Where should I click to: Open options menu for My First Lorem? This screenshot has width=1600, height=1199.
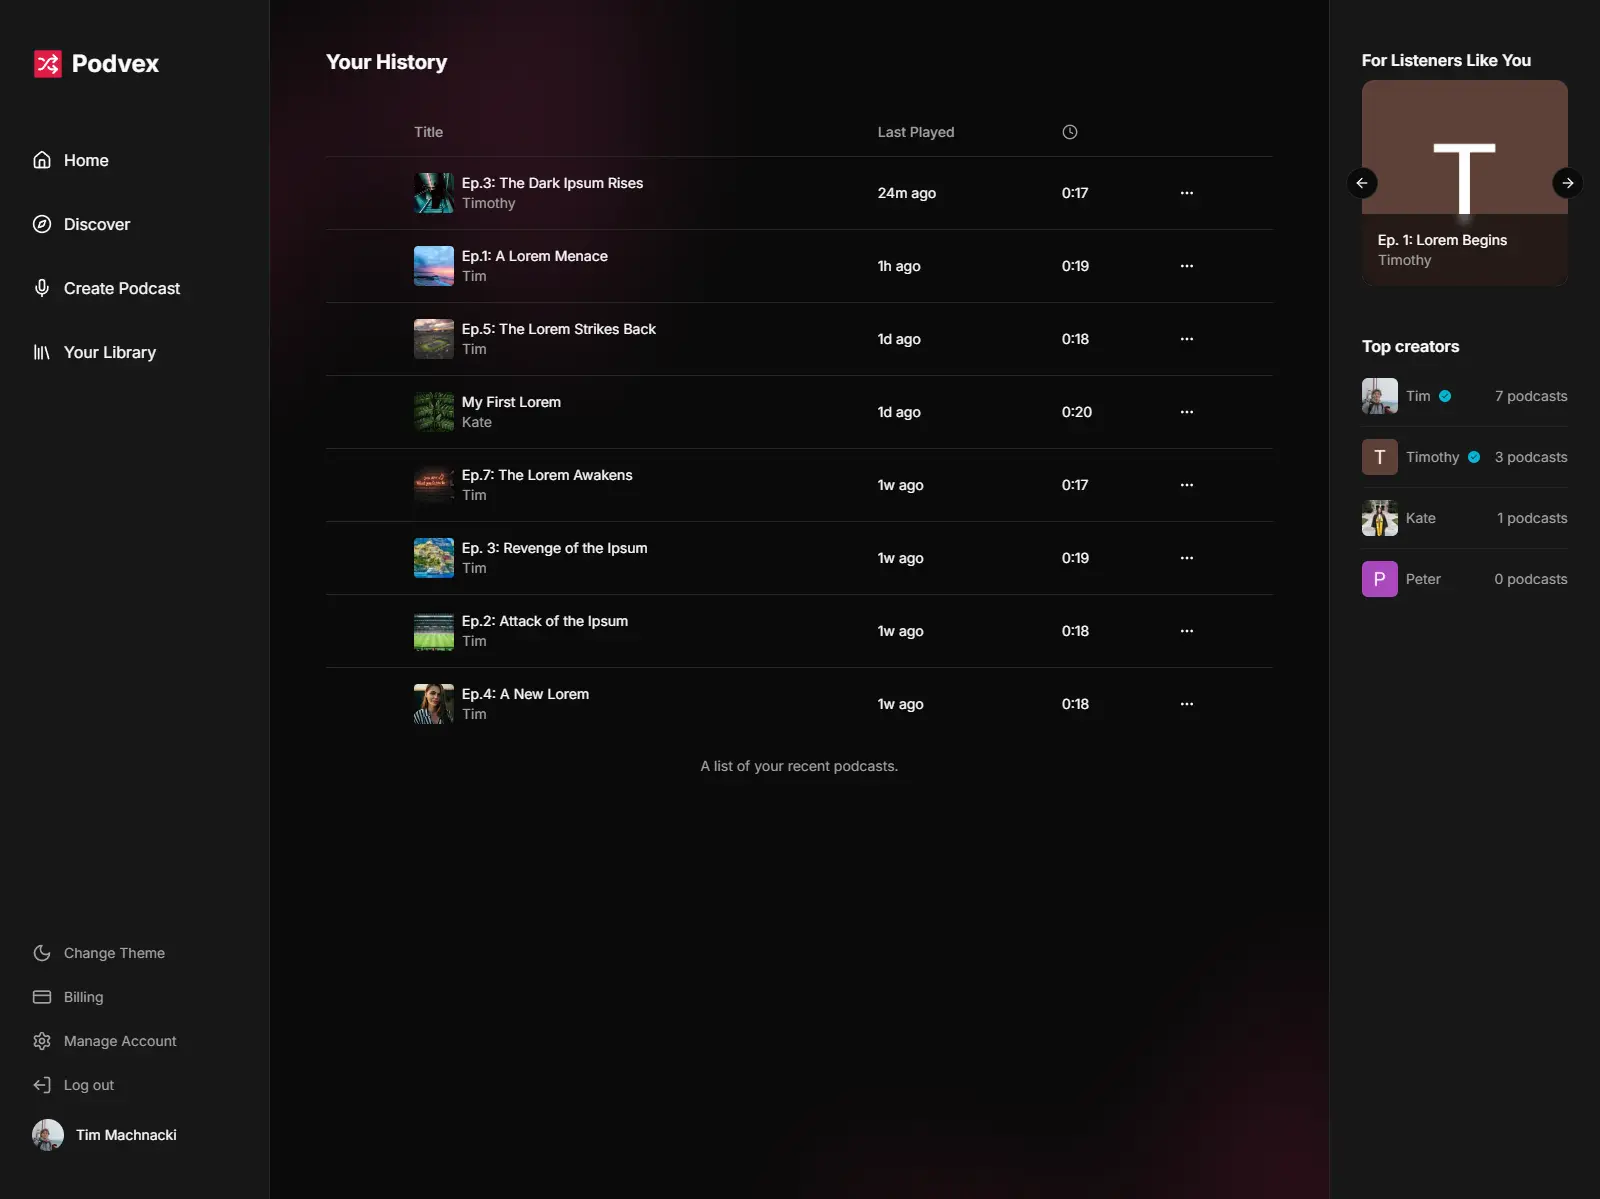click(1187, 412)
